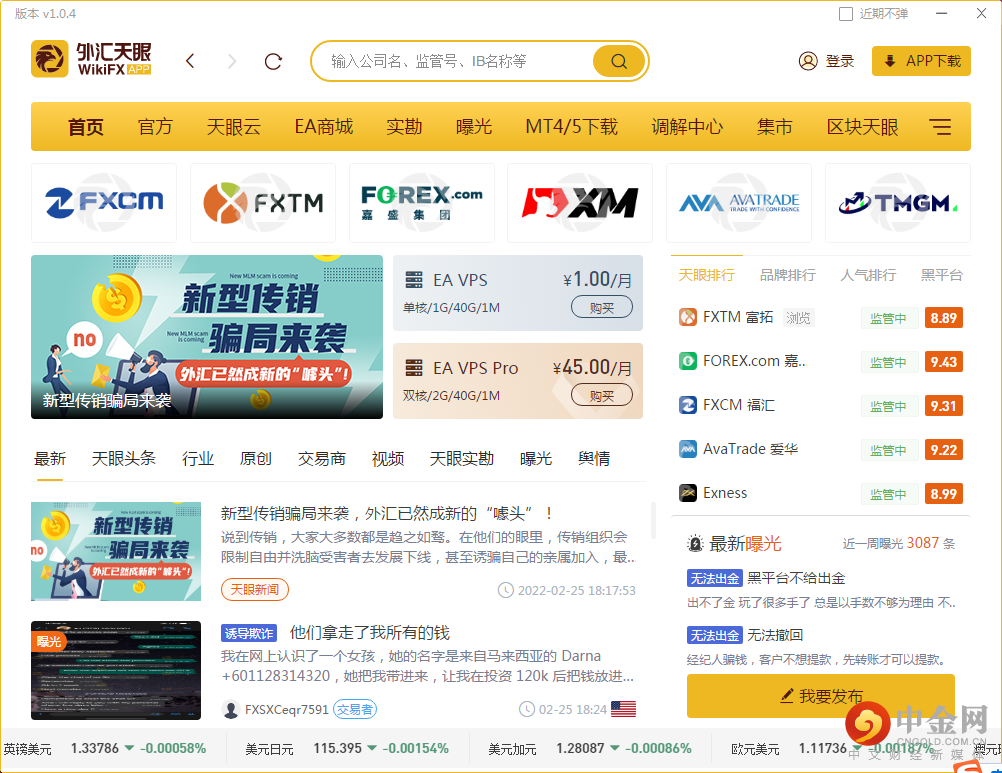Image resolution: width=1002 pixels, height=773 pixels.
Task: Click the EA VPS server icon
Action: click(414, 280)
